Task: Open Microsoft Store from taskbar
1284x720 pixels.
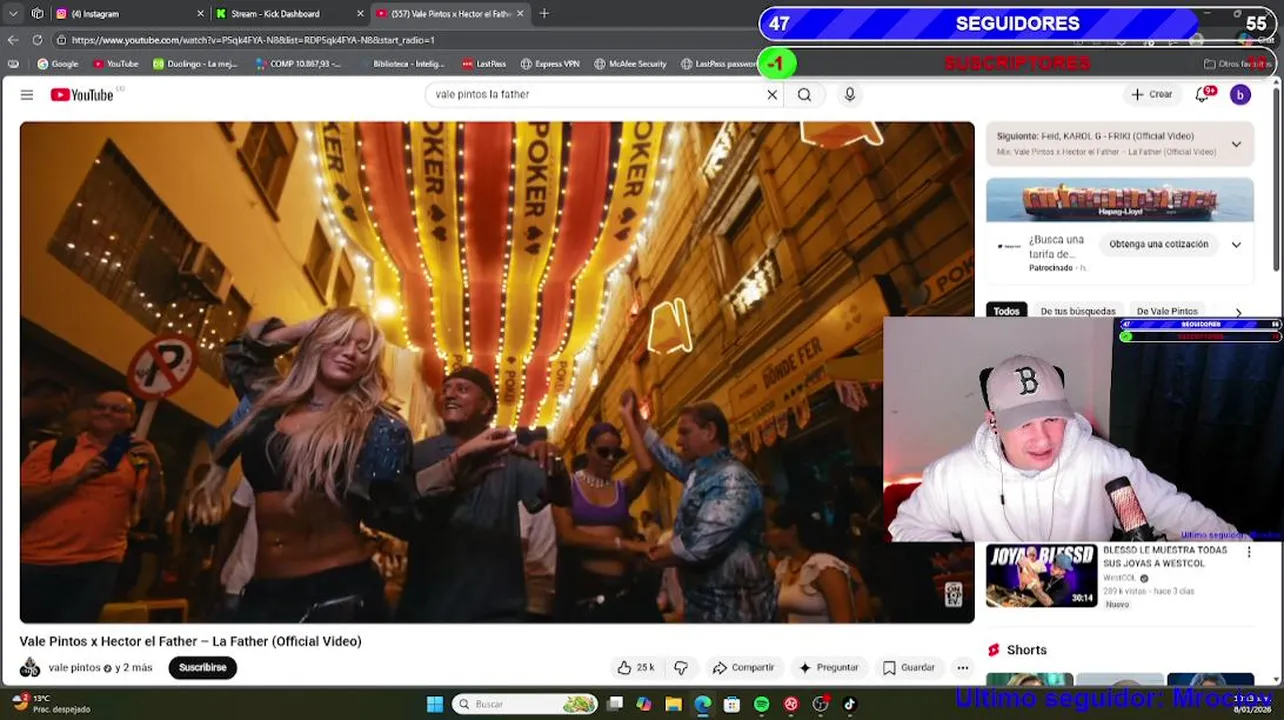Action: (732, 704)
